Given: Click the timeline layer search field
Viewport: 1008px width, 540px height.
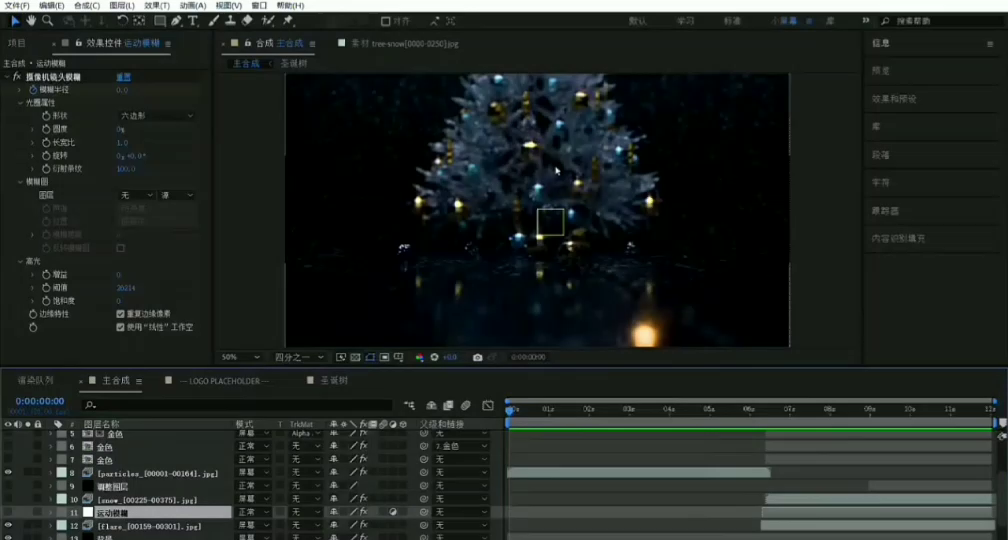Looking at the screenshot, I should point(240,405).
